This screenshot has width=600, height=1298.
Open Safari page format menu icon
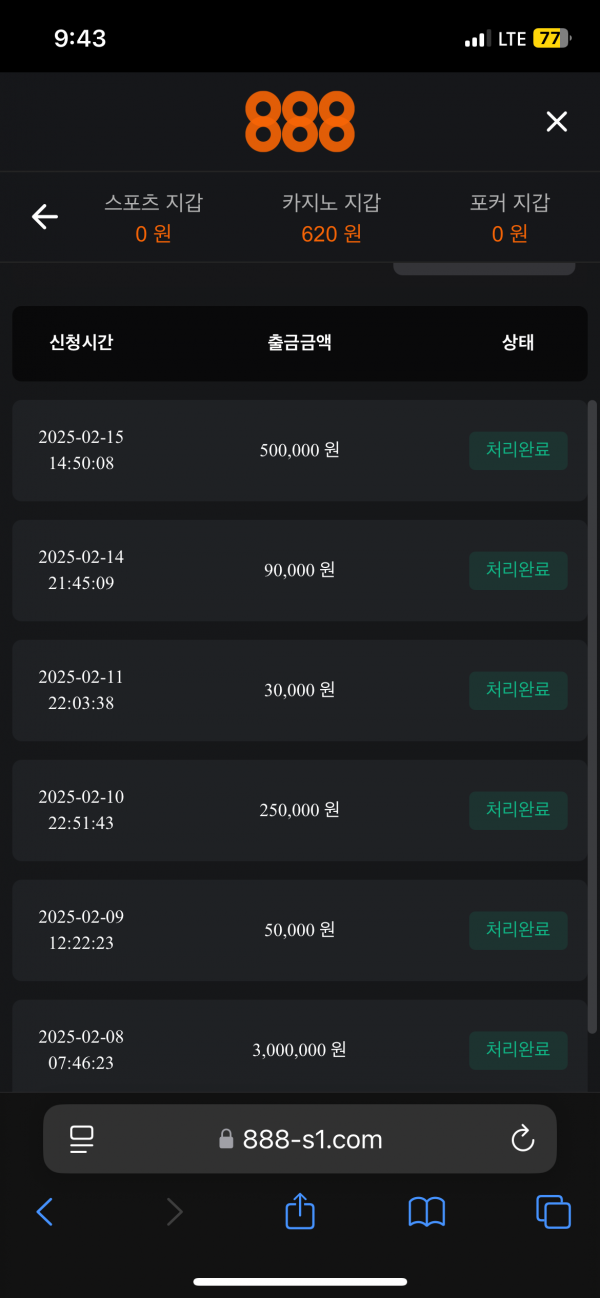point(81,1138)
